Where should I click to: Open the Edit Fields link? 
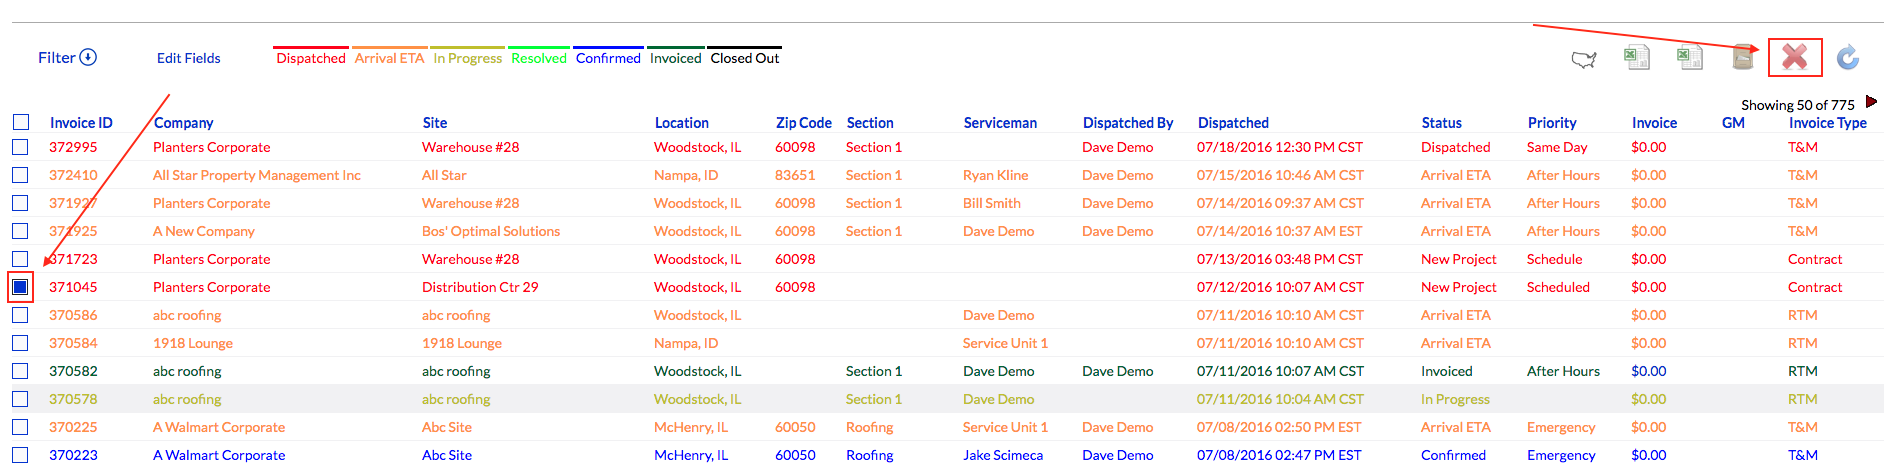pyautogui.click(x=189, y=58)
